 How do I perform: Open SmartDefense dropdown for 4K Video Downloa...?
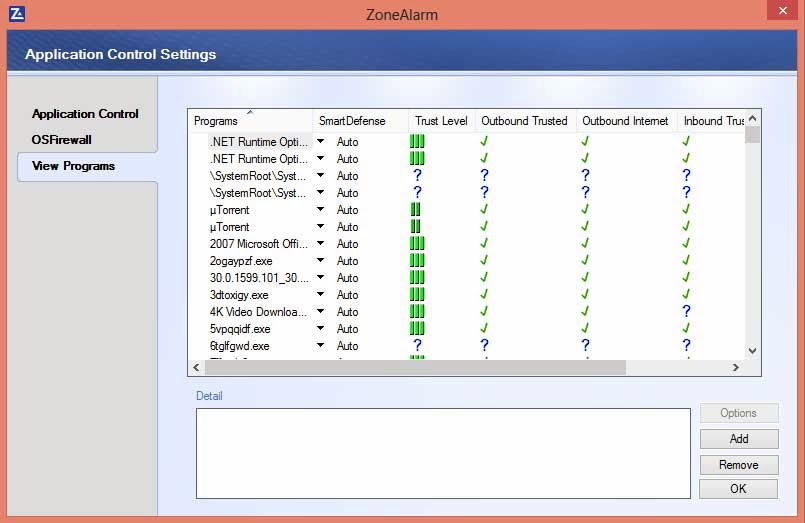[x=320, y=311]
